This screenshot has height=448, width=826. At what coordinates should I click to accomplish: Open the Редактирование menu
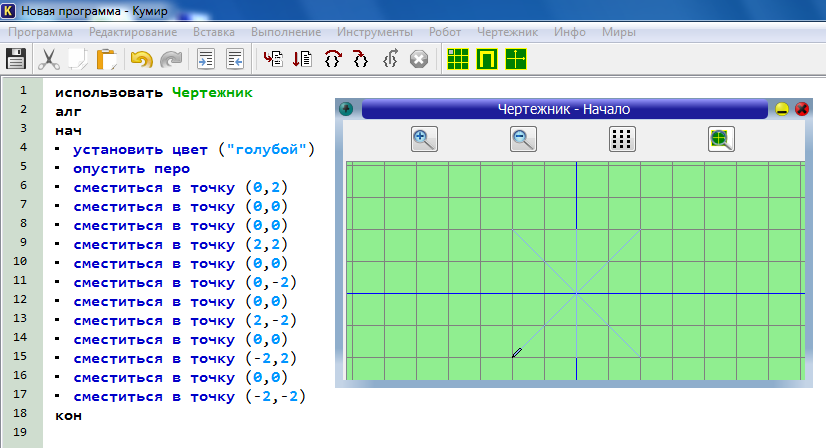133,32
